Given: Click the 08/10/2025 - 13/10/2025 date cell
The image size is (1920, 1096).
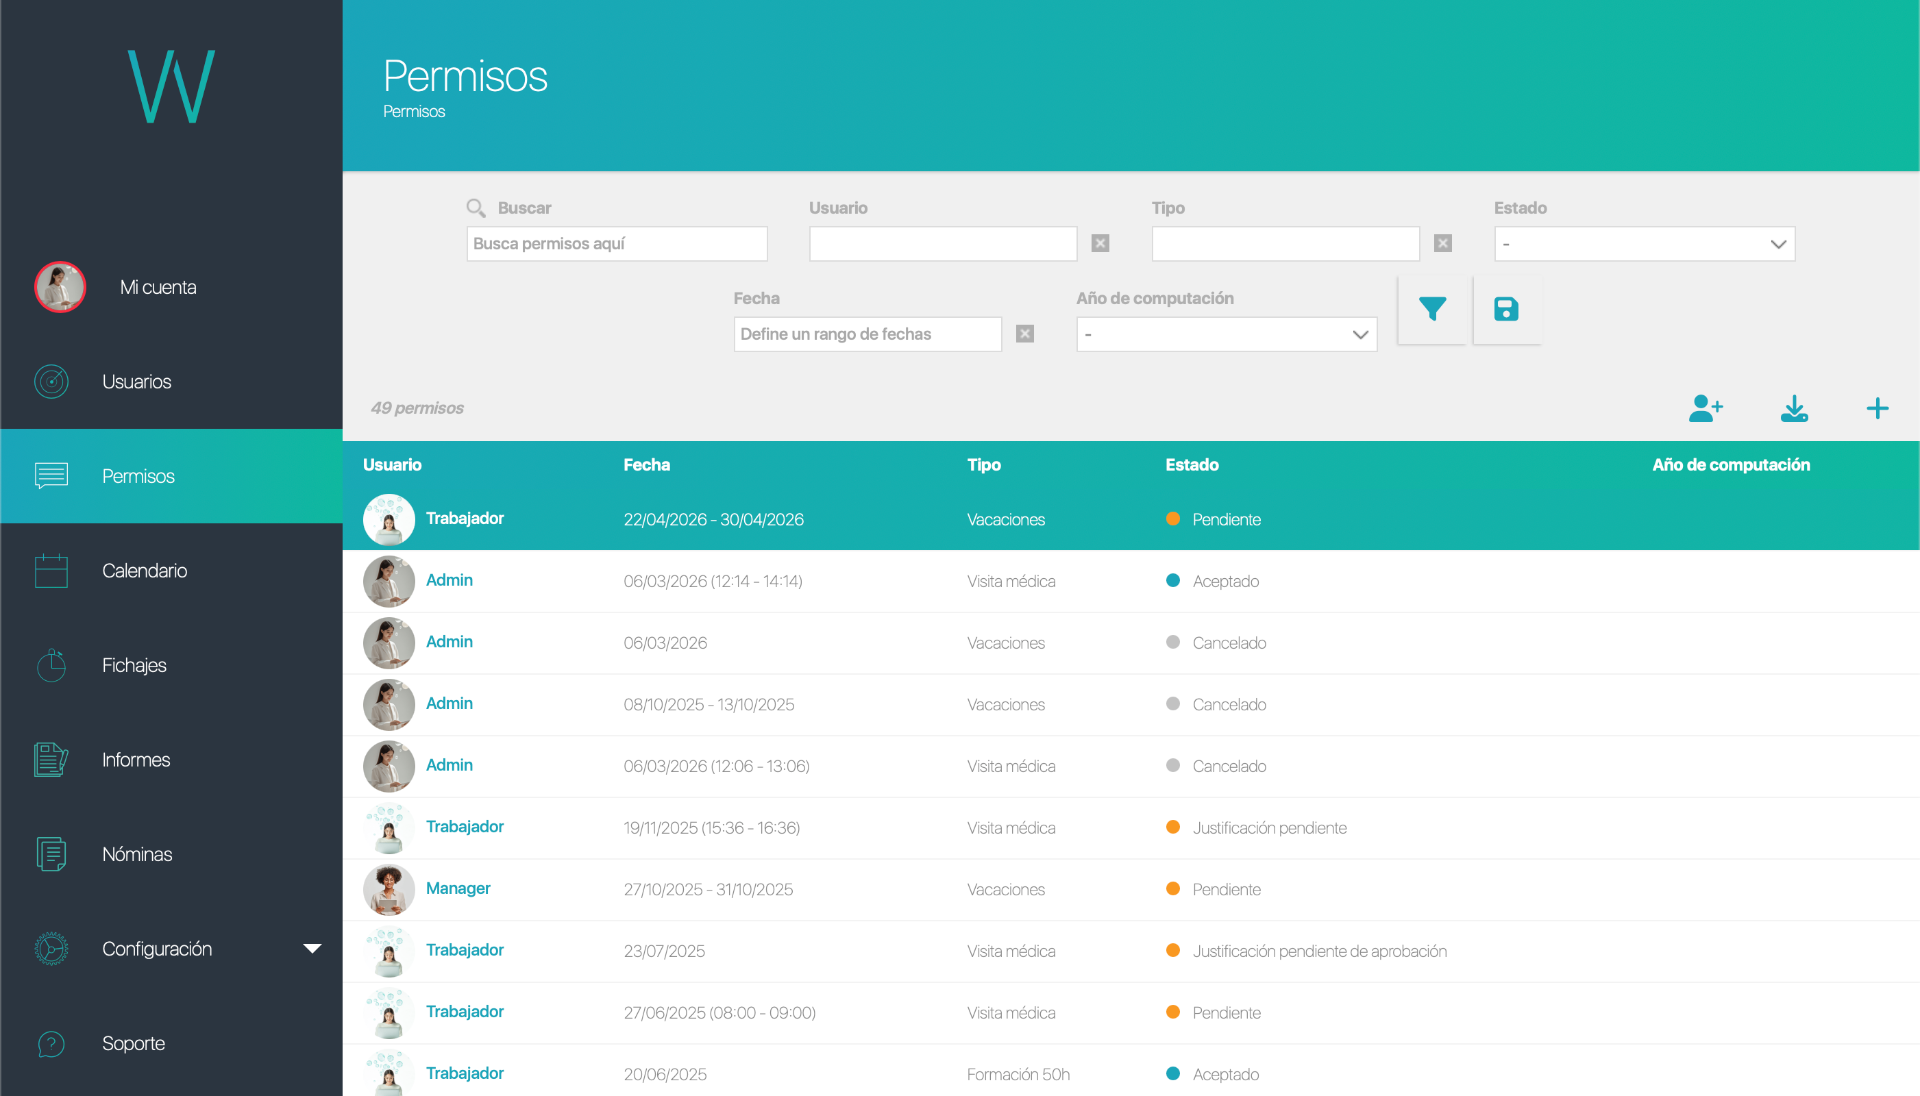Looking at the screenshot, I should 708,705.
